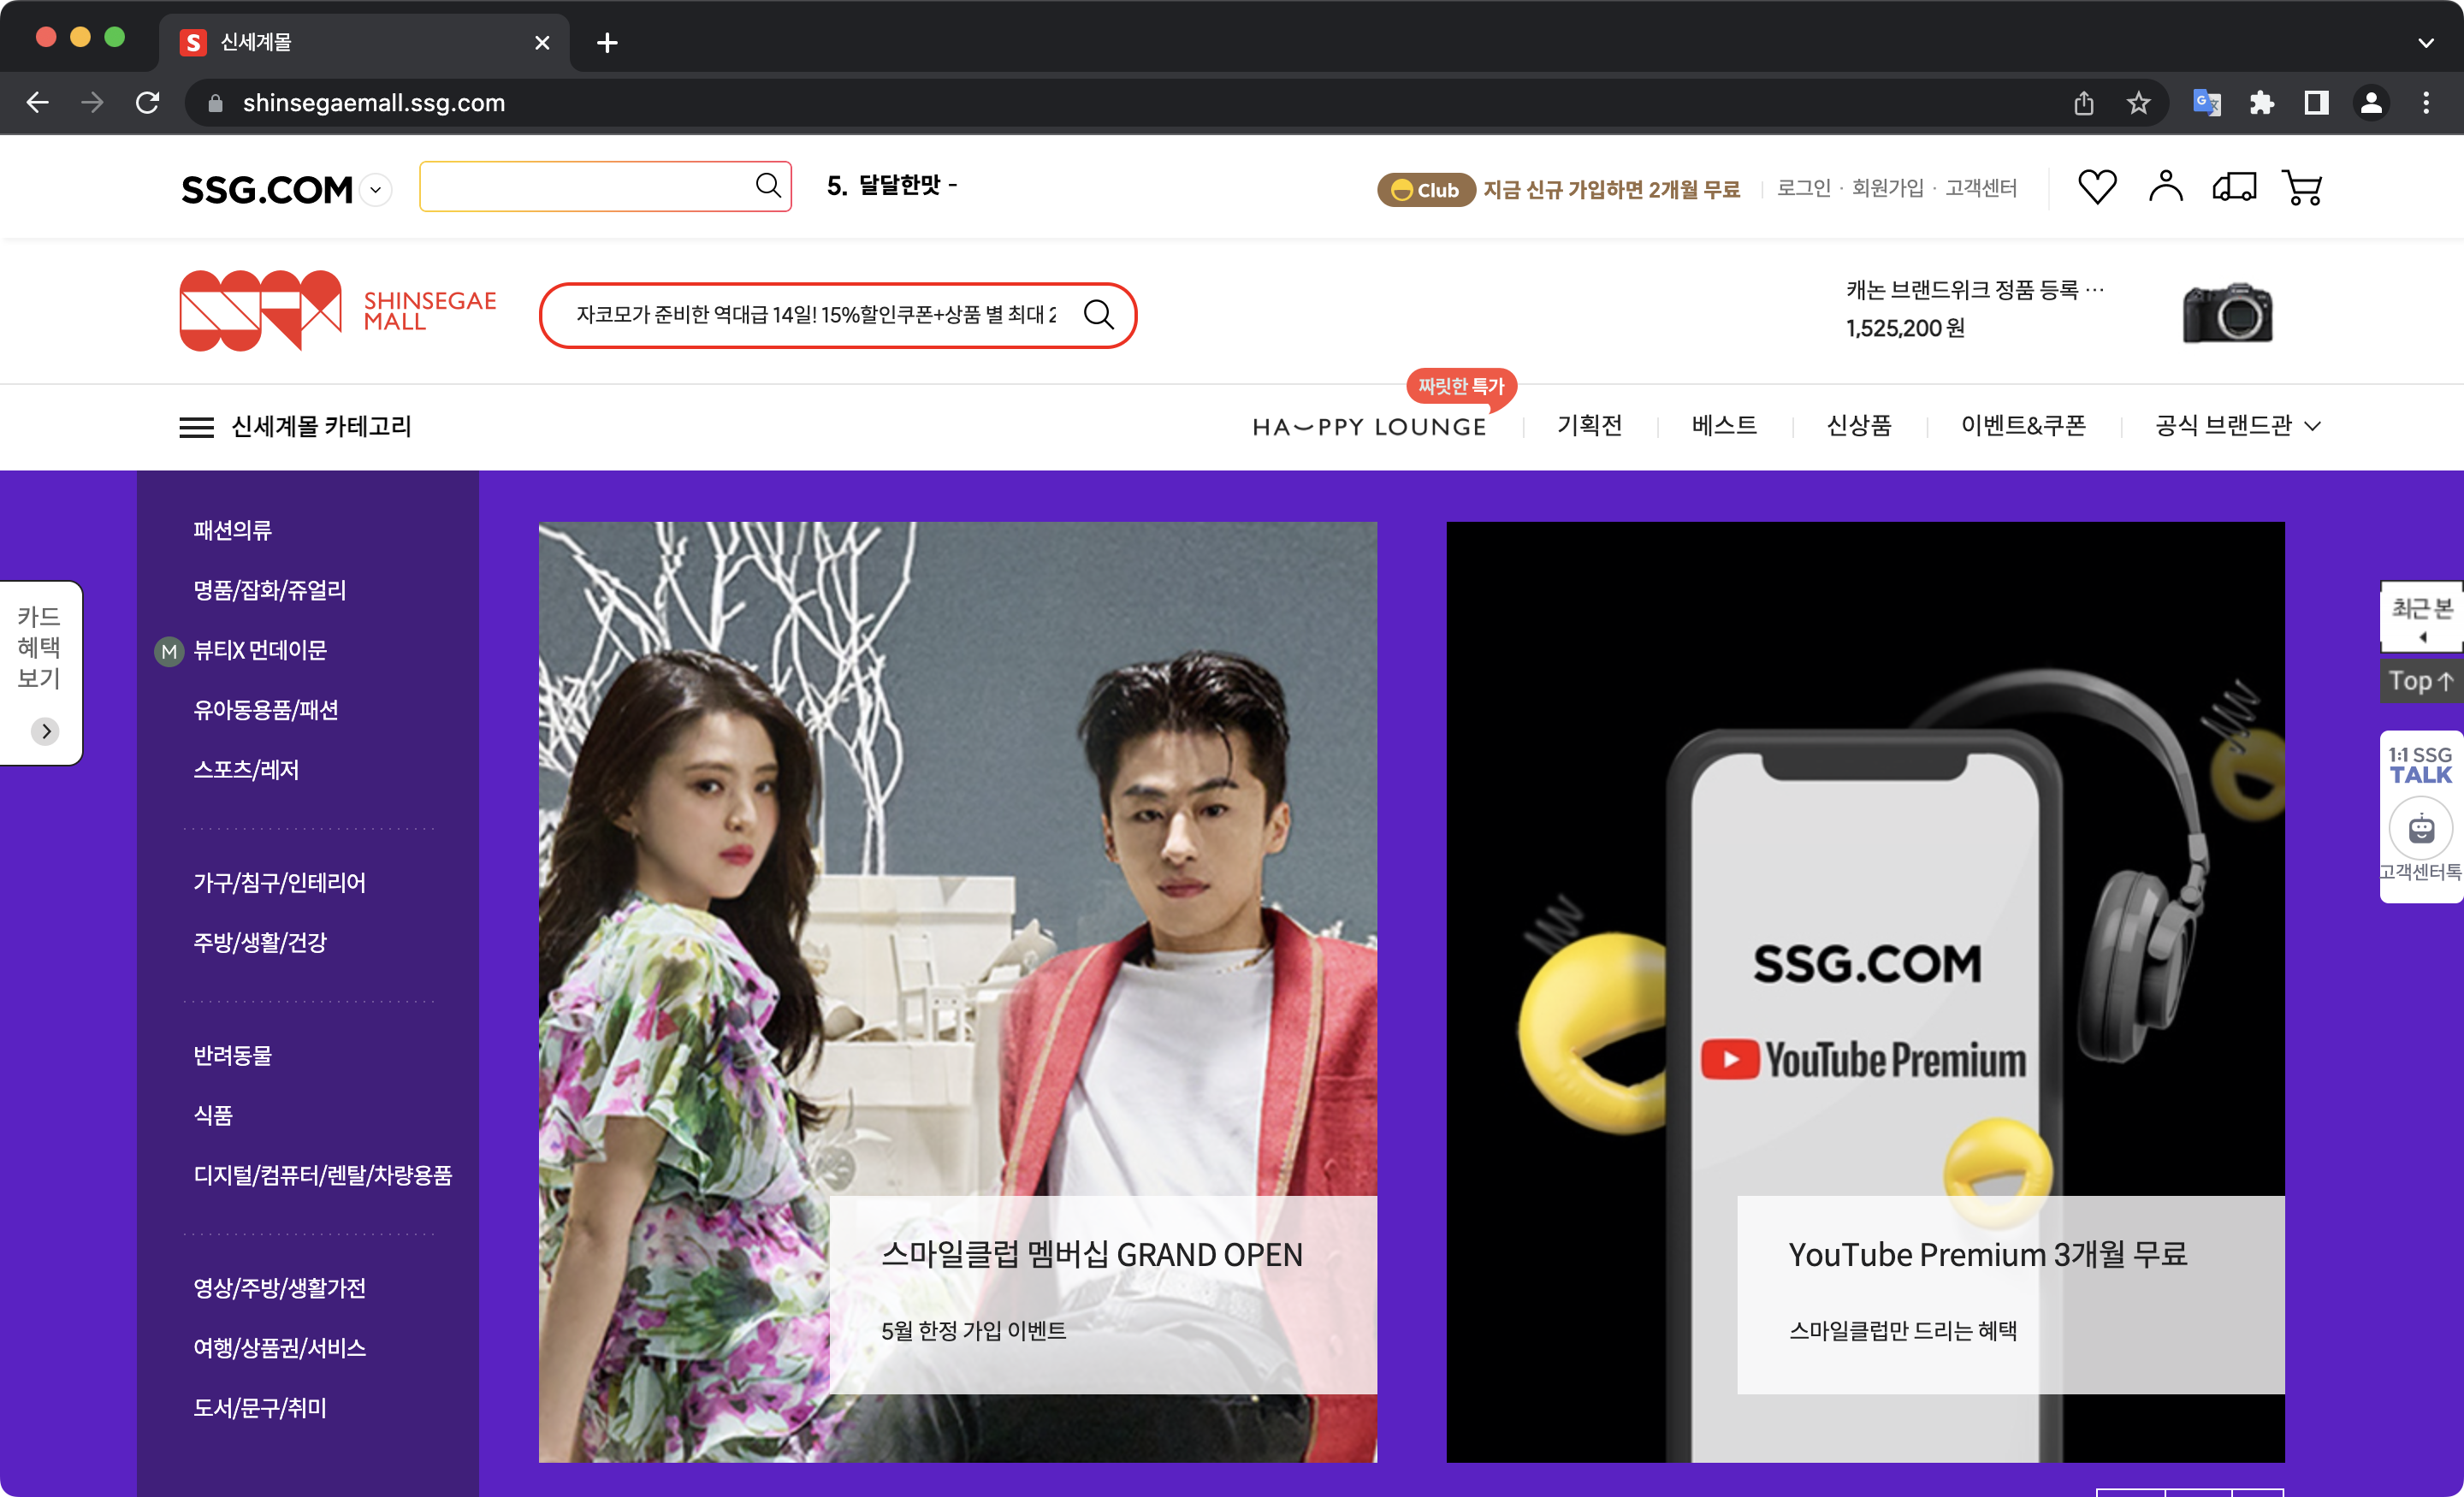The height and width of the screenshot is (1497, 2464).
Task: Click the My SSG person icon
Action: click(x=2165, y=187)
